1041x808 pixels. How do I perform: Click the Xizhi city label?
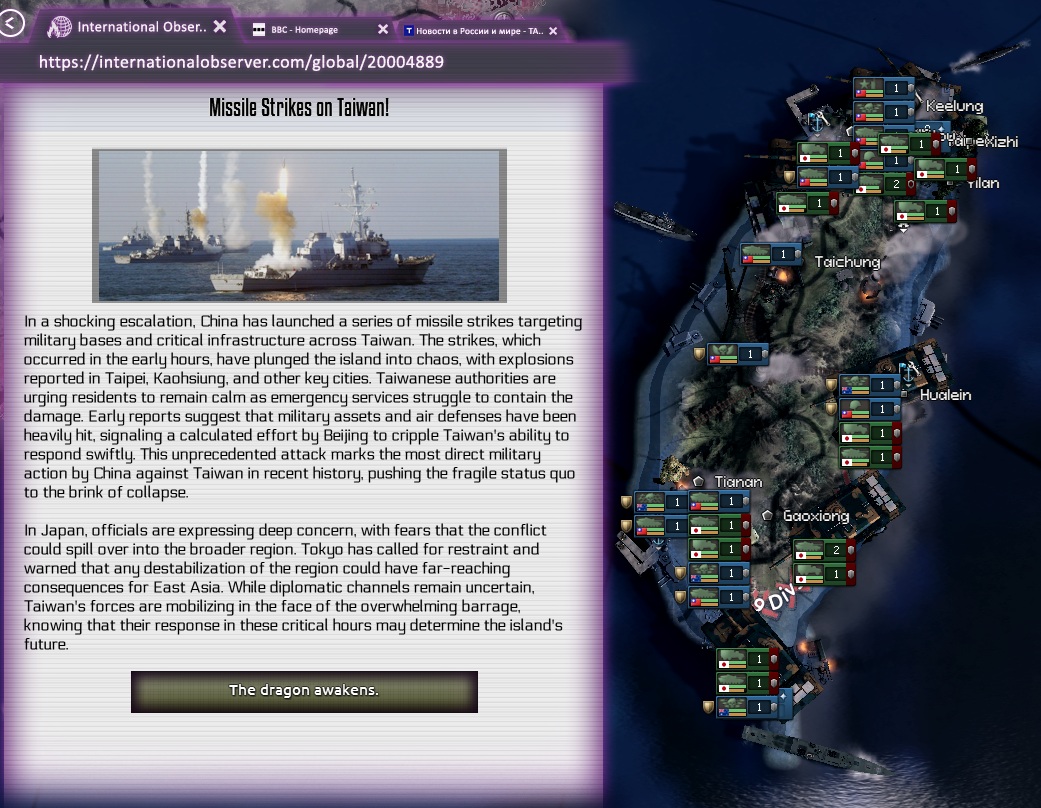pos(1001,141)
